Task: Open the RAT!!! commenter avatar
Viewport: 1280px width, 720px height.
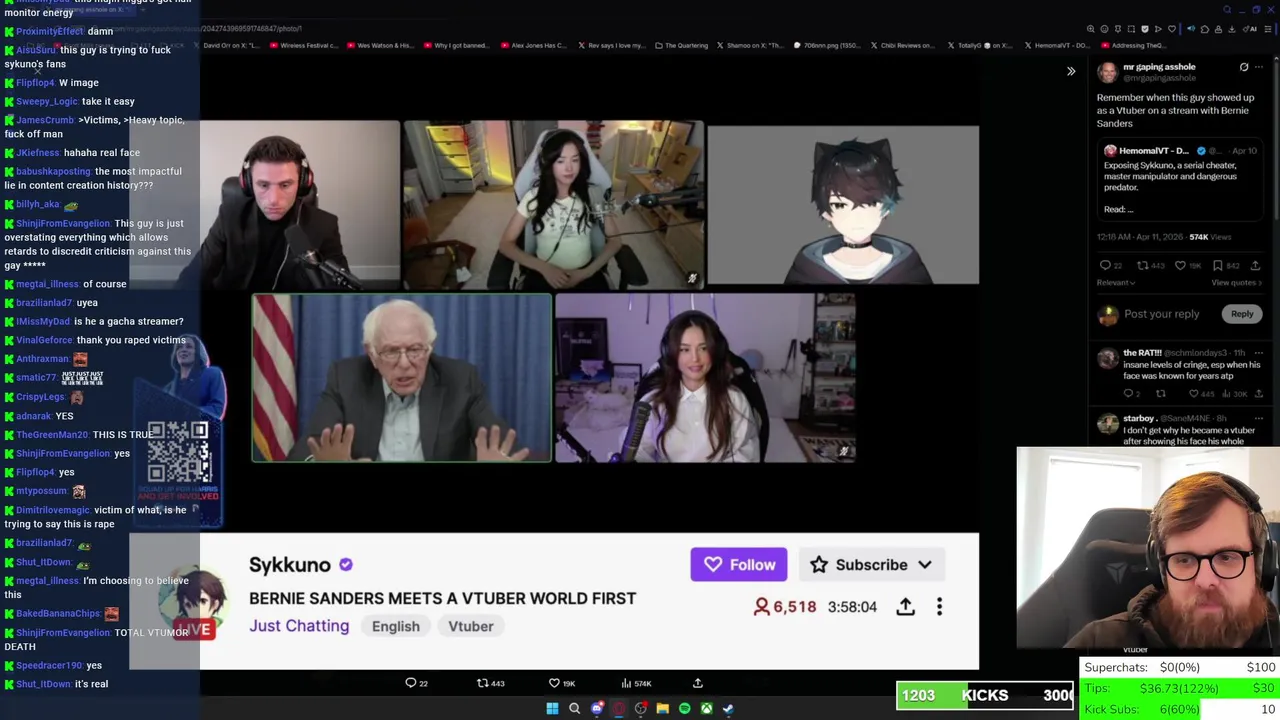Action: coord(1107,358)
